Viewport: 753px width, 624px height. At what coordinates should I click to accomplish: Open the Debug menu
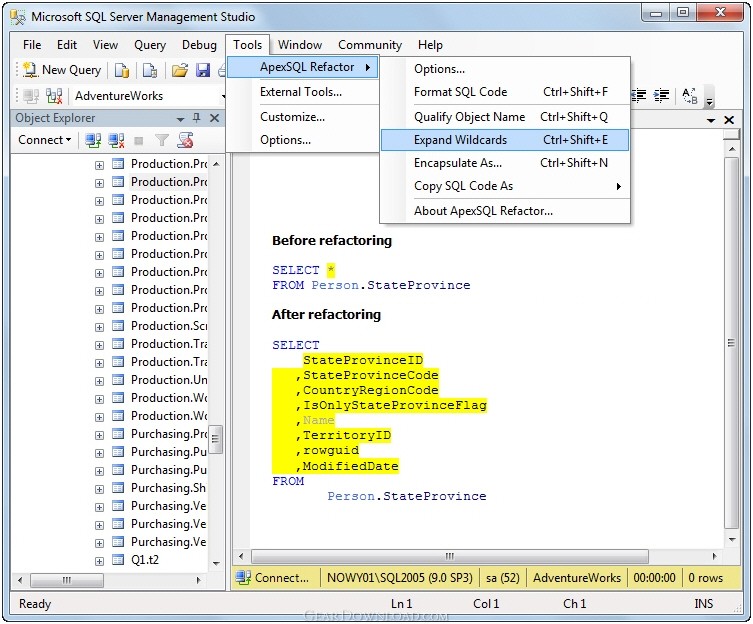199,45
